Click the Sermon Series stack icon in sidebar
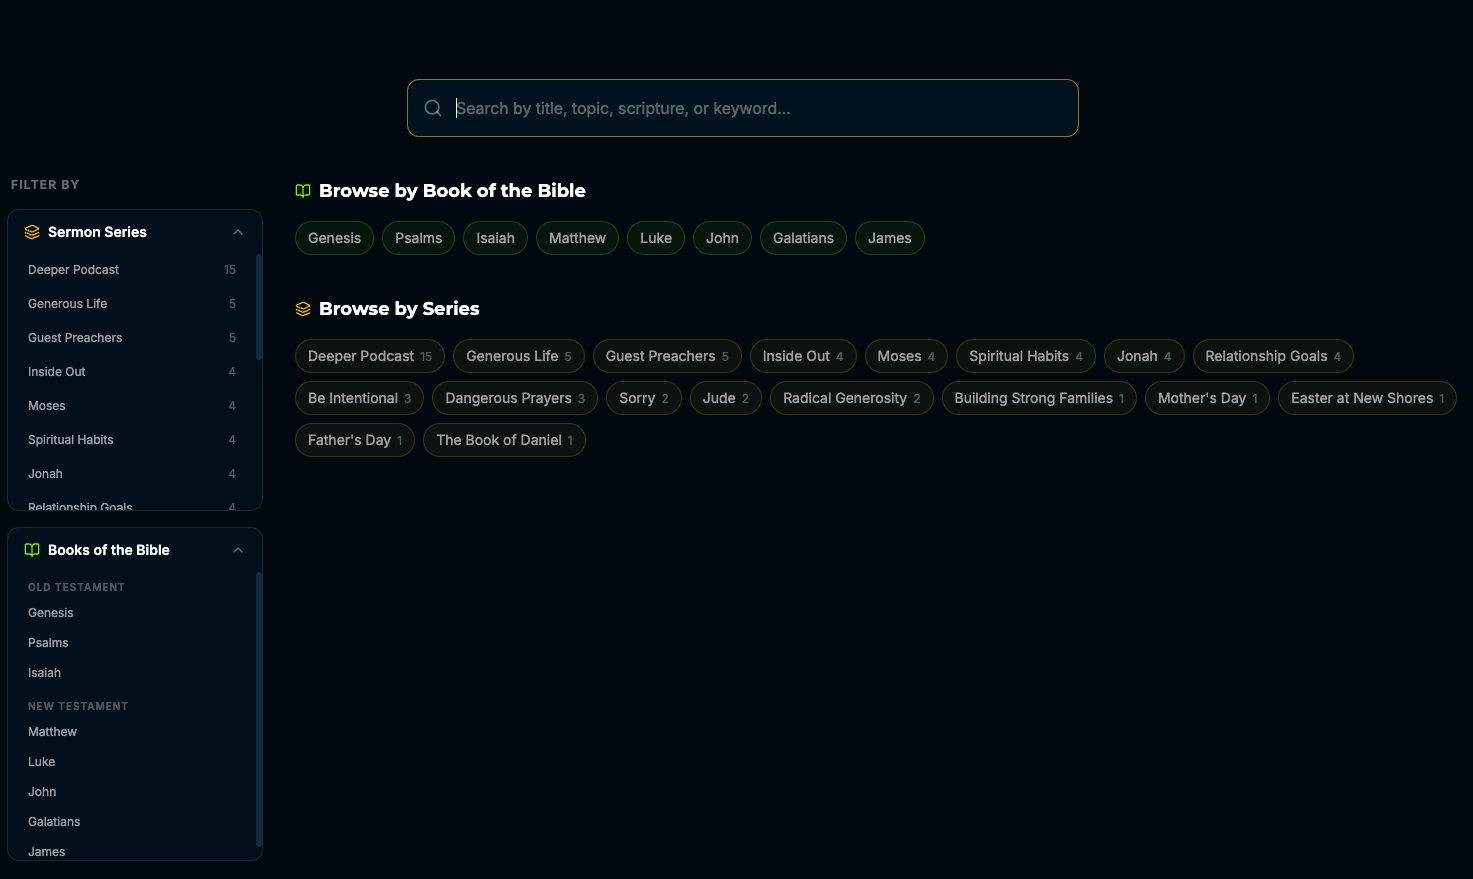Viewport: 1473px width, 879px height. tap(32, 232)
